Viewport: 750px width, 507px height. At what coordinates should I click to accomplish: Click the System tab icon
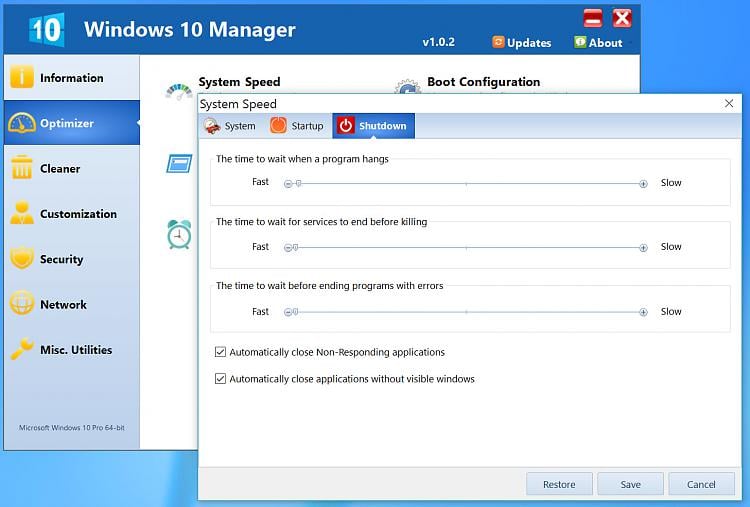211,126
